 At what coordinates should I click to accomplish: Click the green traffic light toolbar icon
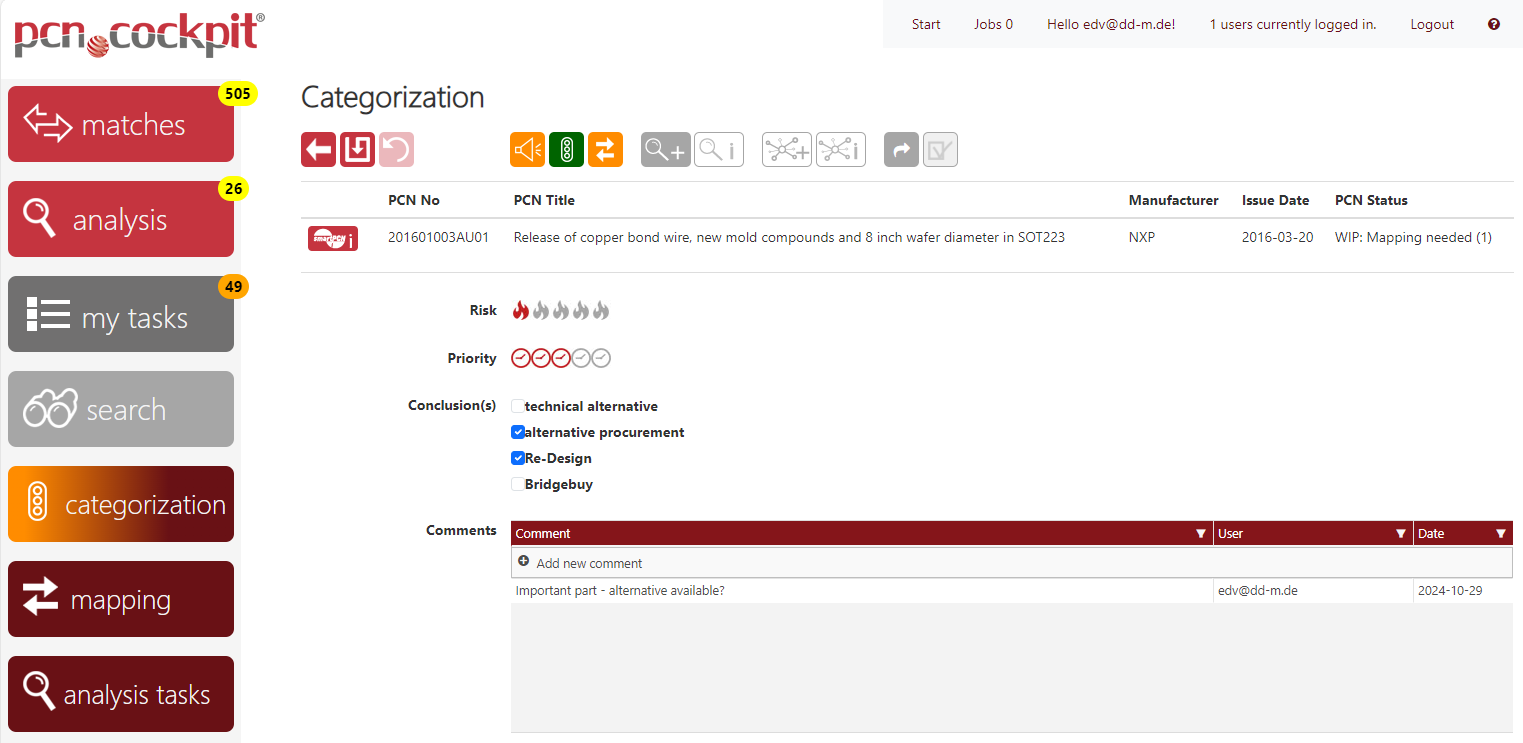click(566, 150)
